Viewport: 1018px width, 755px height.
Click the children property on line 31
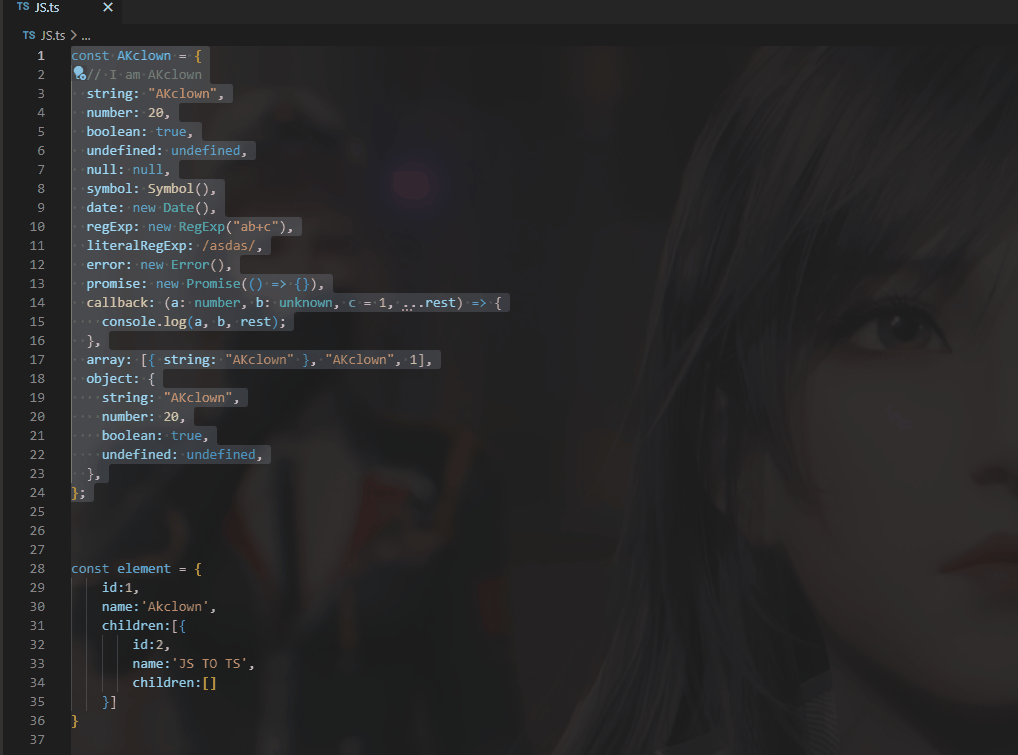point(131,625)
